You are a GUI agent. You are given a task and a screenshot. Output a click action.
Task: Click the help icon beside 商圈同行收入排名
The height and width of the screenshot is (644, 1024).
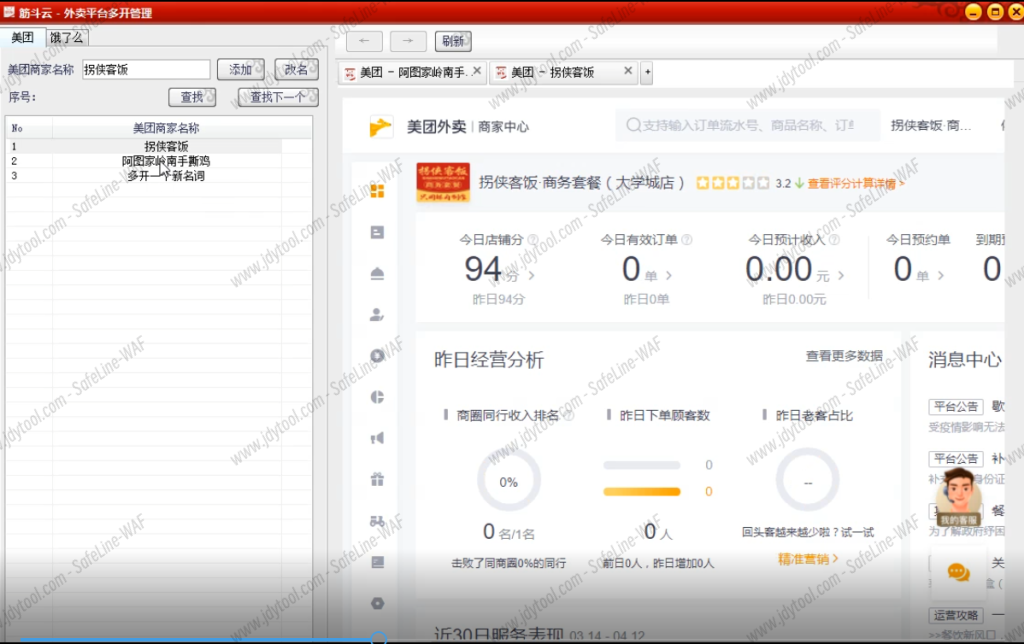tap(568, 415)
